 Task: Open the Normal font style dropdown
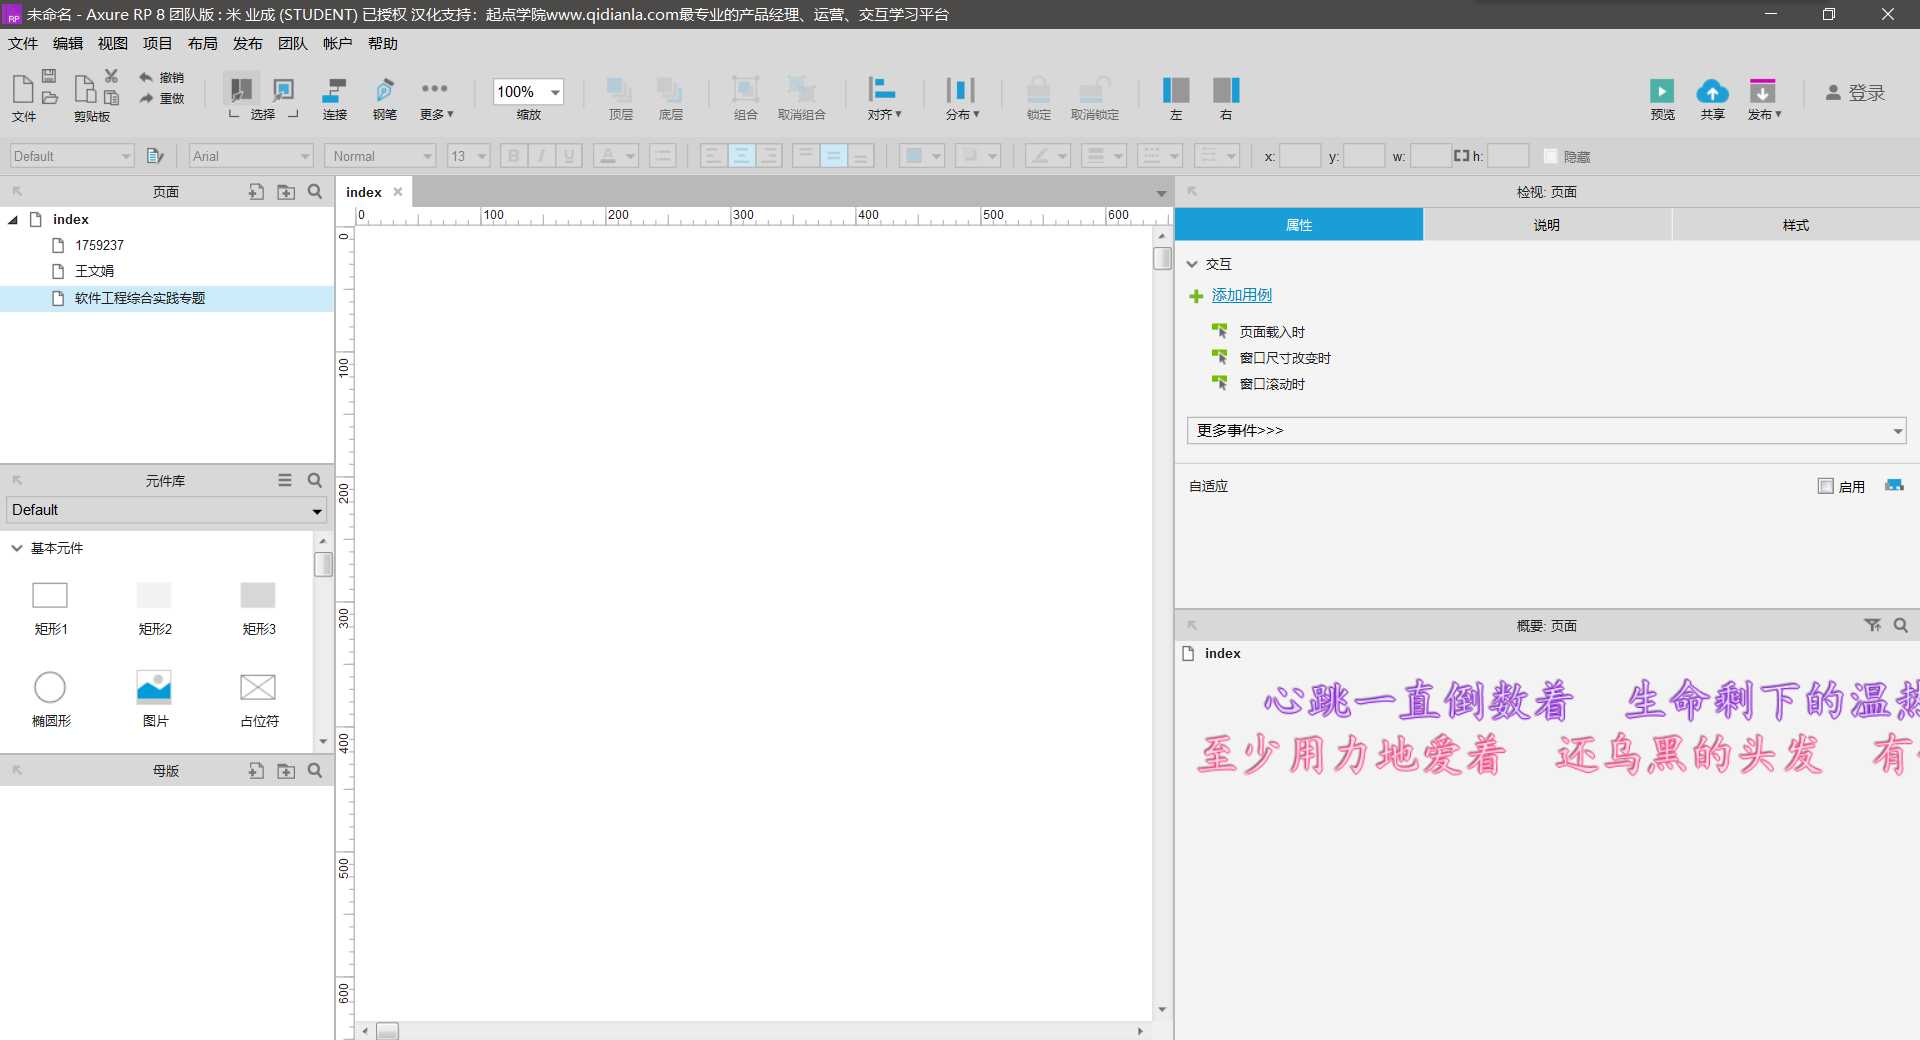(380, 156)
